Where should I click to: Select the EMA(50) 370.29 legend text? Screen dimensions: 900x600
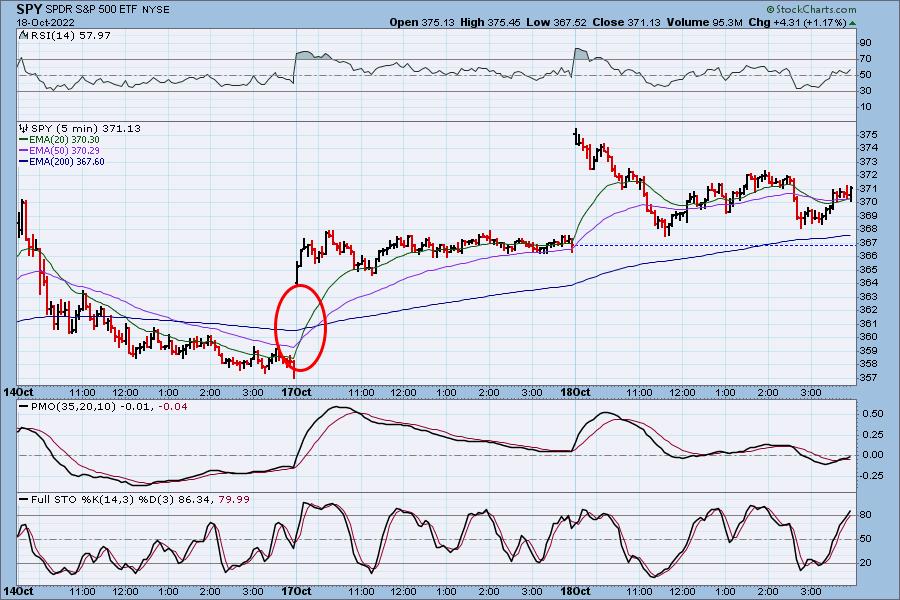64,150
